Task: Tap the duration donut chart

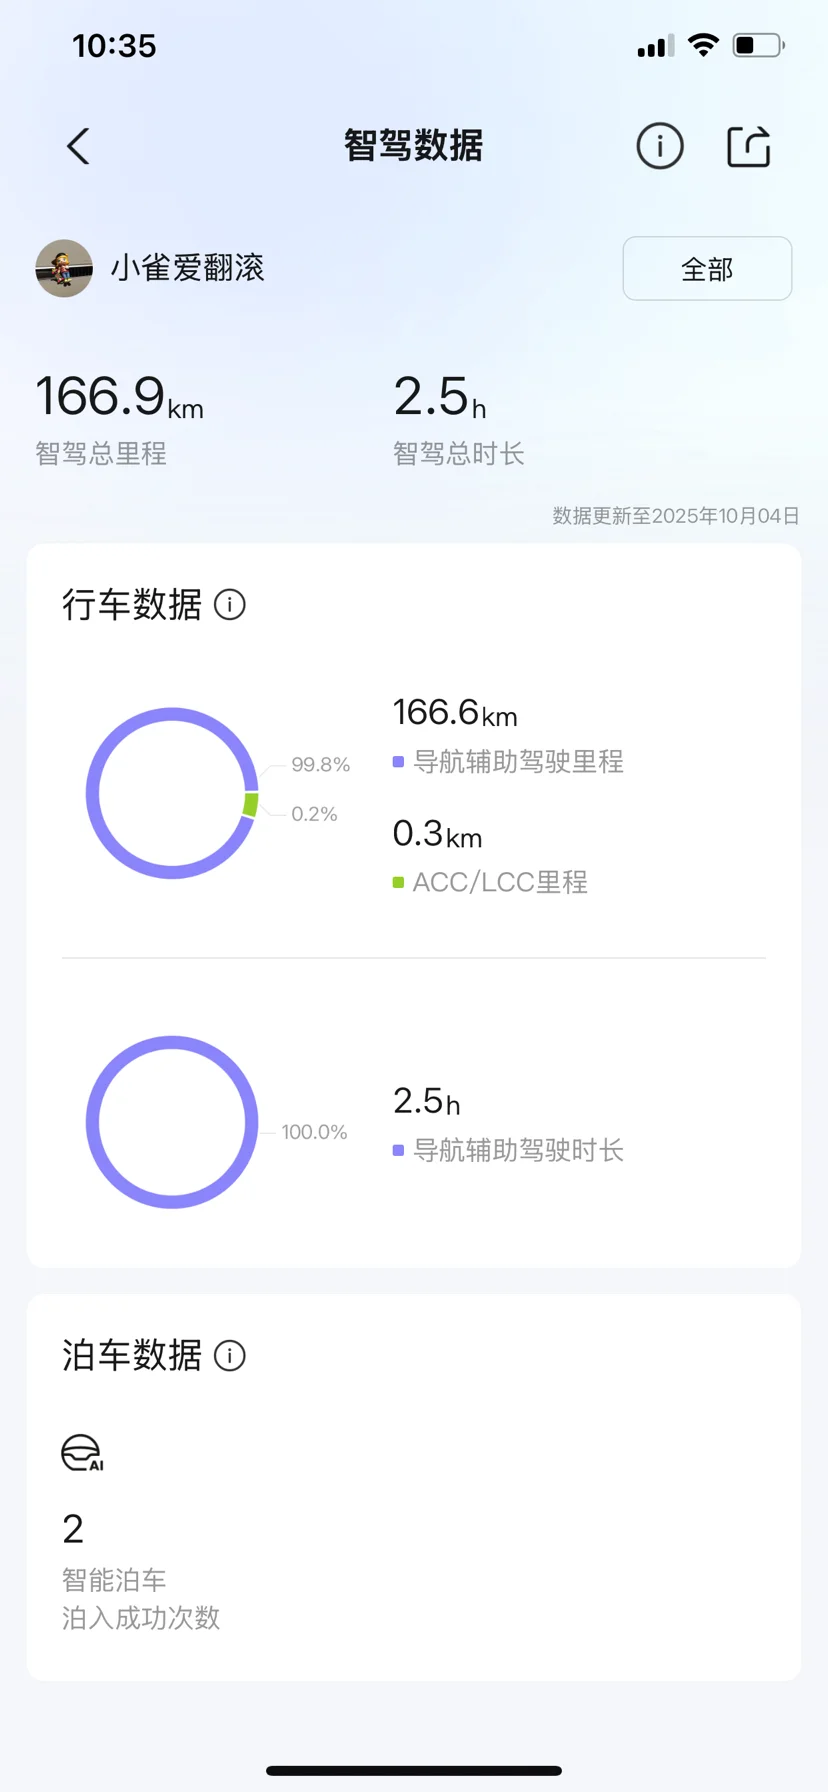Action: coord(172,1122)
